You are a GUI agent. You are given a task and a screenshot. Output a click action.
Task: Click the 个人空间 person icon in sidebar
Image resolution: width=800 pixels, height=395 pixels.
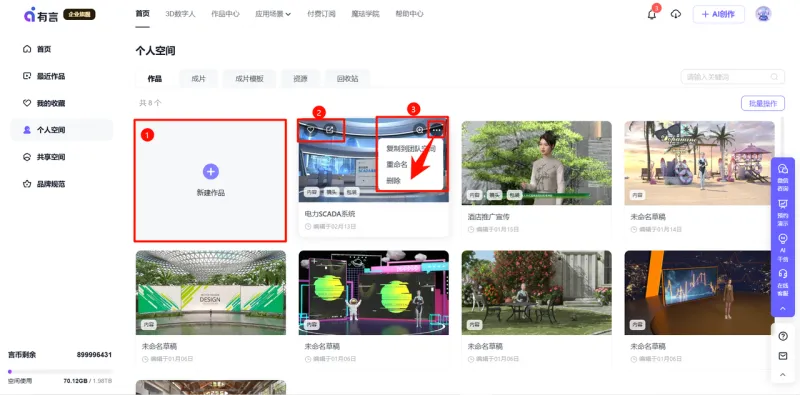click(27, 130)
